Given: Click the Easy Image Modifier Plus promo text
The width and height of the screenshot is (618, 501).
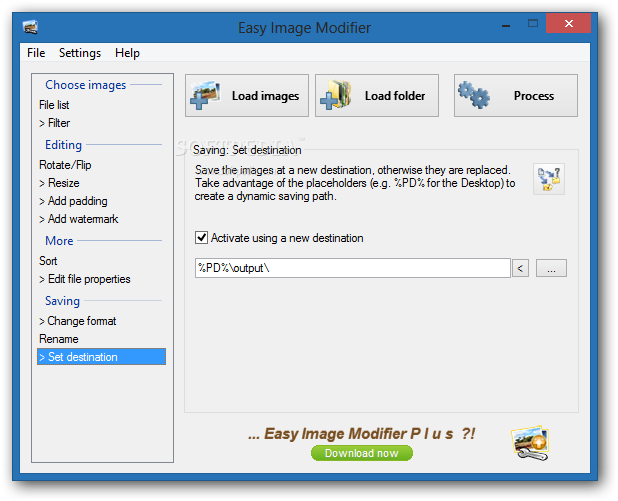Looking at the screenshot, I should tap(361, 434).
